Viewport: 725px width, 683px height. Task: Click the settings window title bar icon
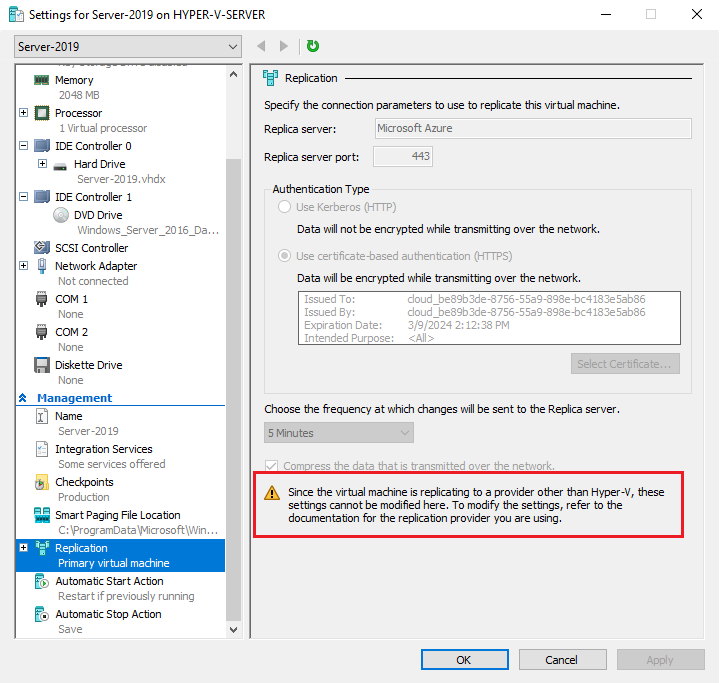(x=16, y=14)
